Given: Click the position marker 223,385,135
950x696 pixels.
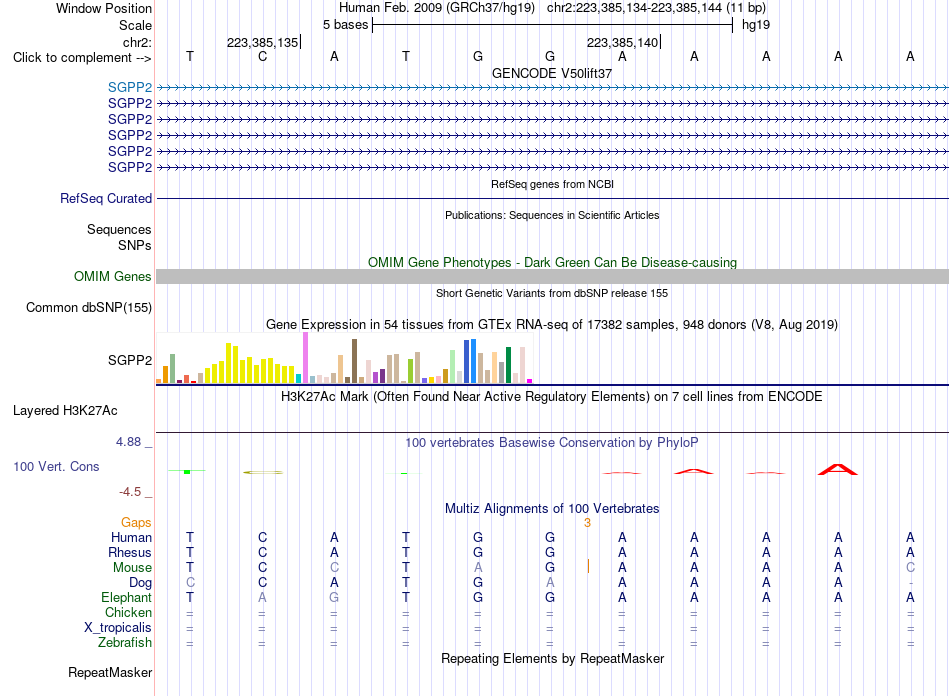Looking at the screenshot, I should tap(263, 42).
